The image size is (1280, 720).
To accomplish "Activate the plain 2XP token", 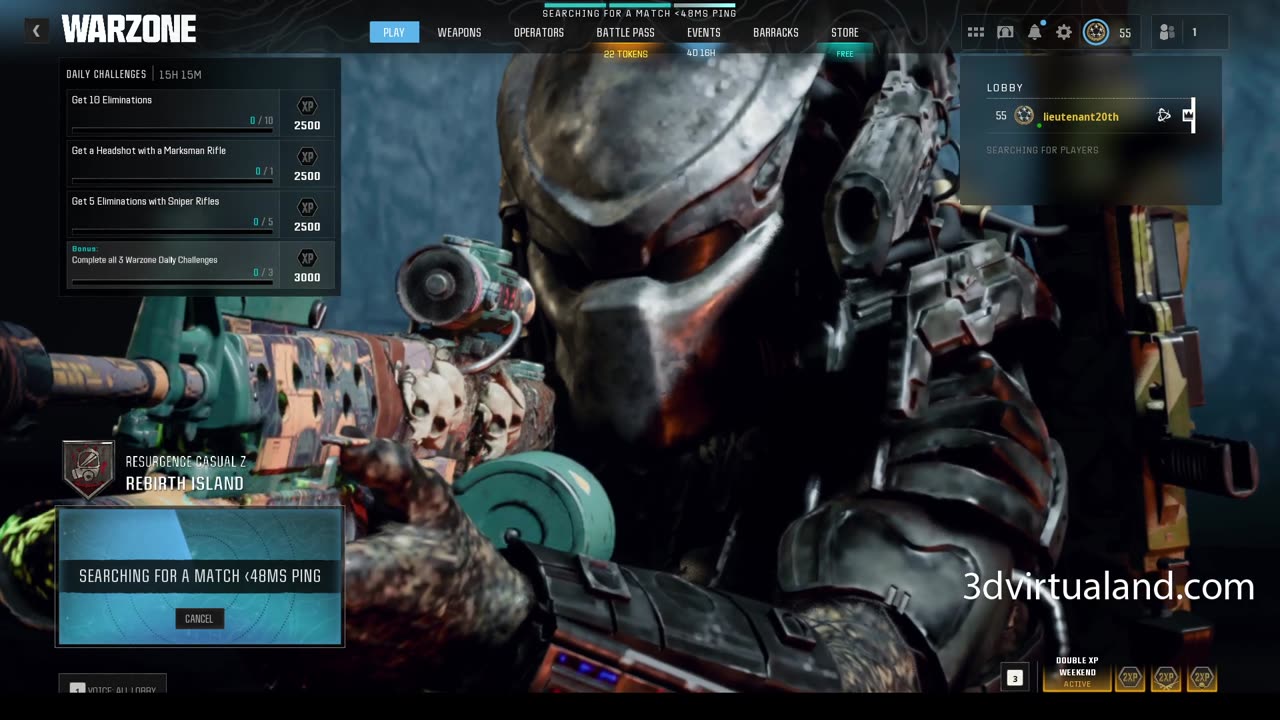I will [x=1130, y=677].
